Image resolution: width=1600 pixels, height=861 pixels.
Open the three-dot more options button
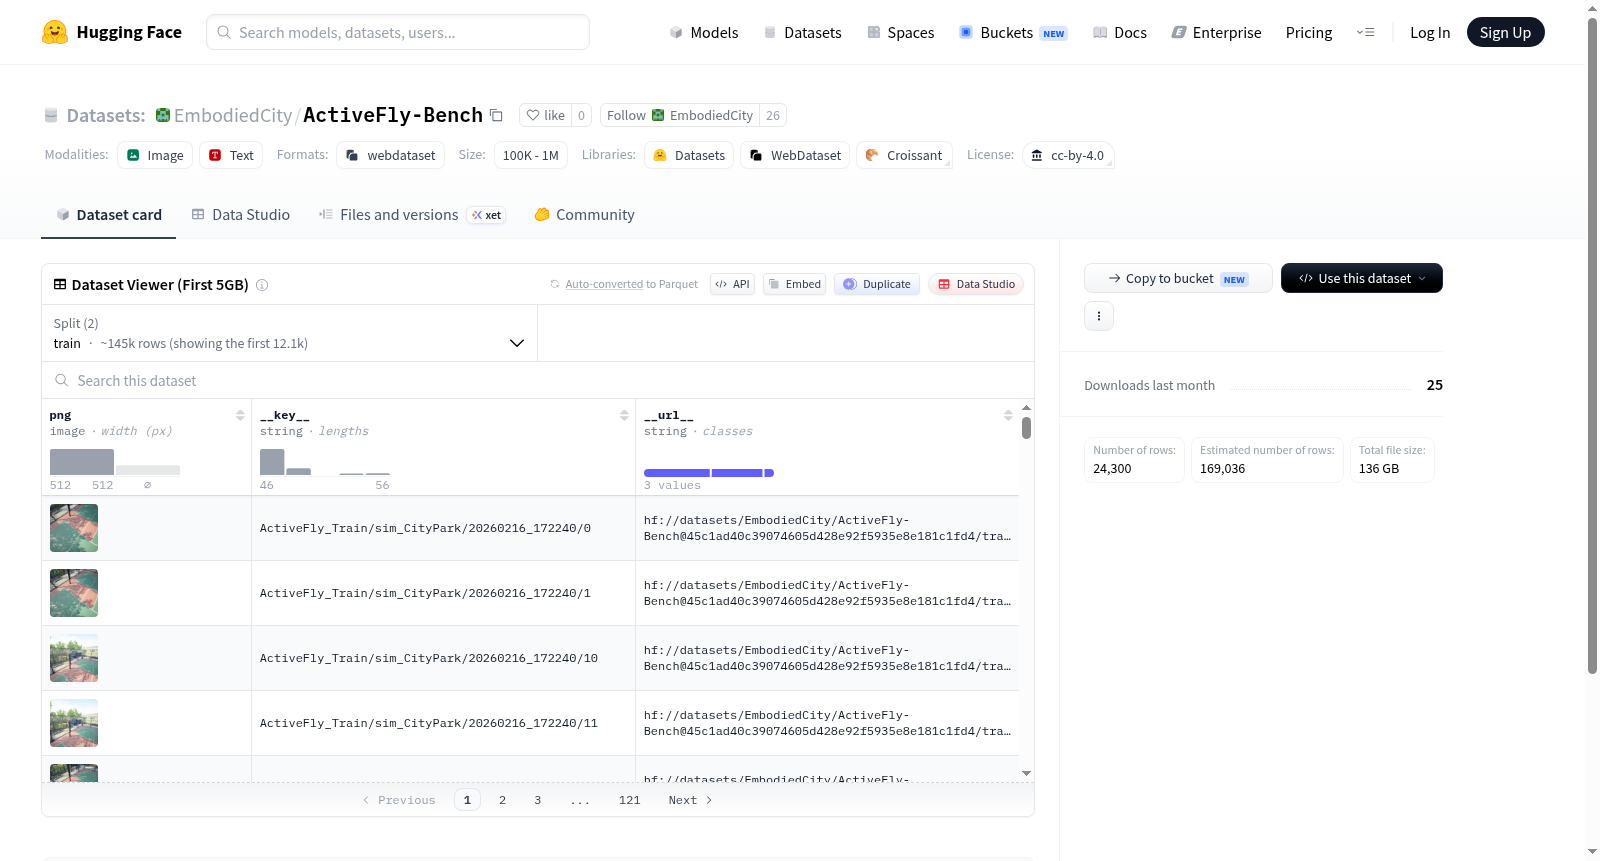(x=1099, y=316)
